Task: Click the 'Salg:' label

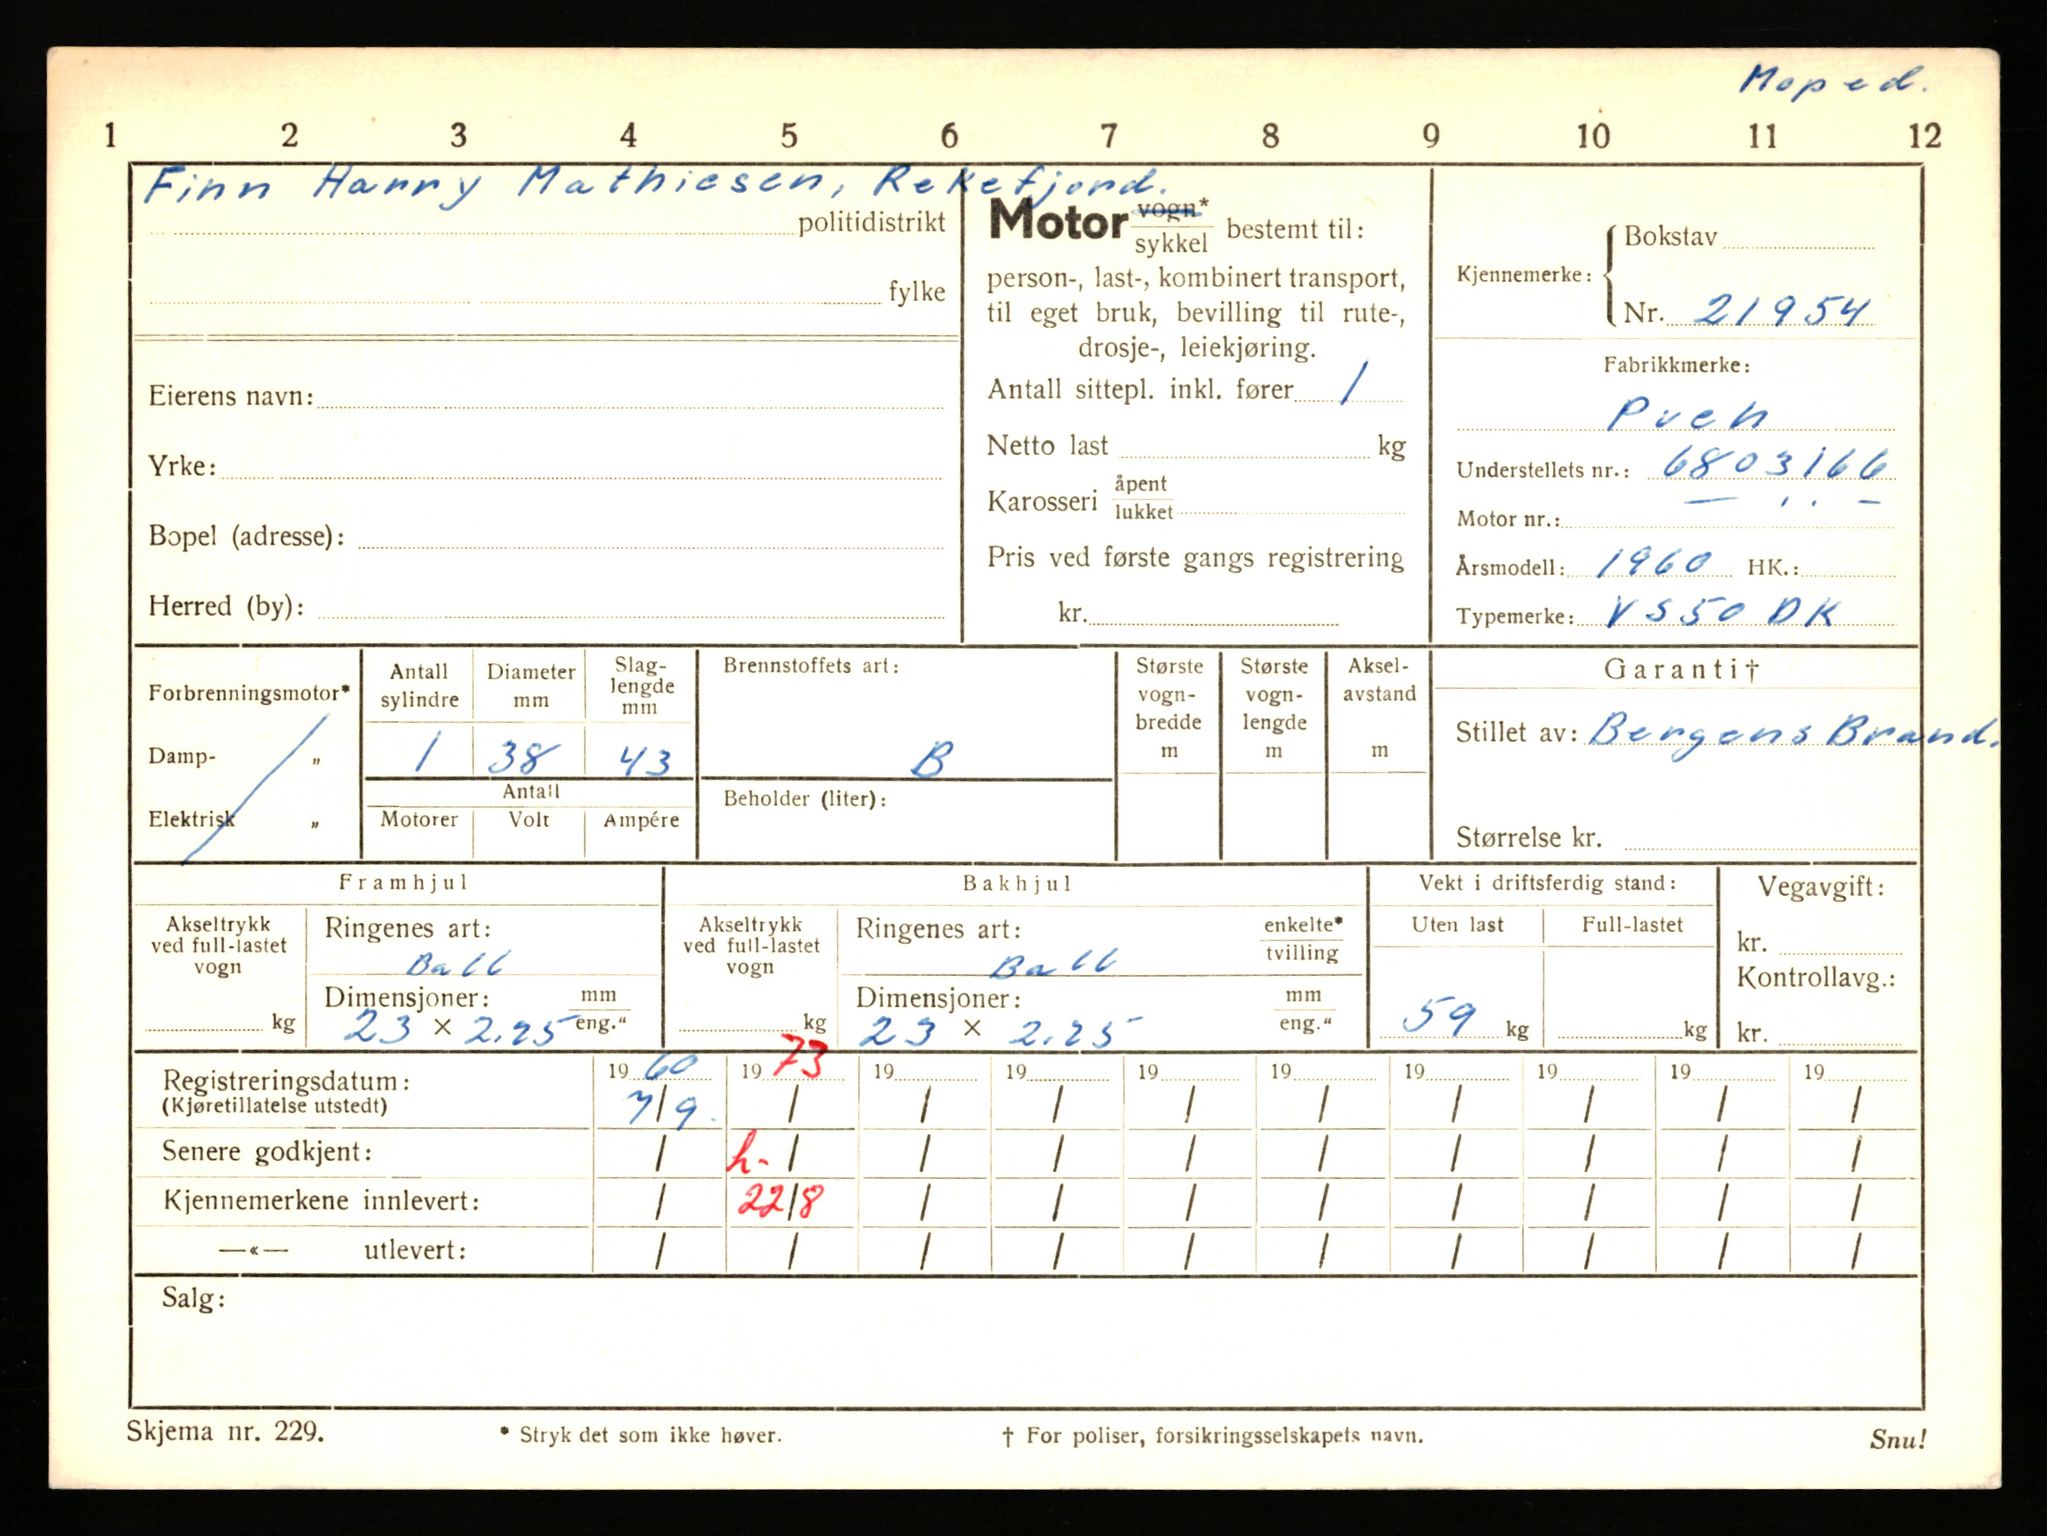Action: pos(193,1299)
